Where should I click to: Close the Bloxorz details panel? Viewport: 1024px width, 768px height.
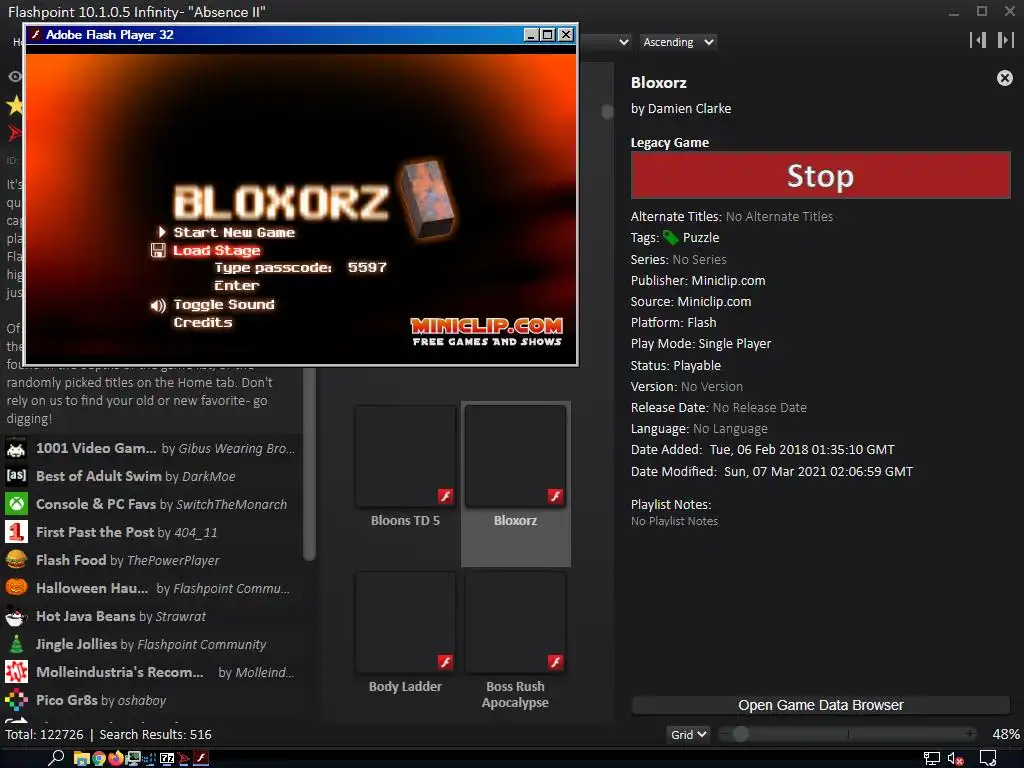1004,78
